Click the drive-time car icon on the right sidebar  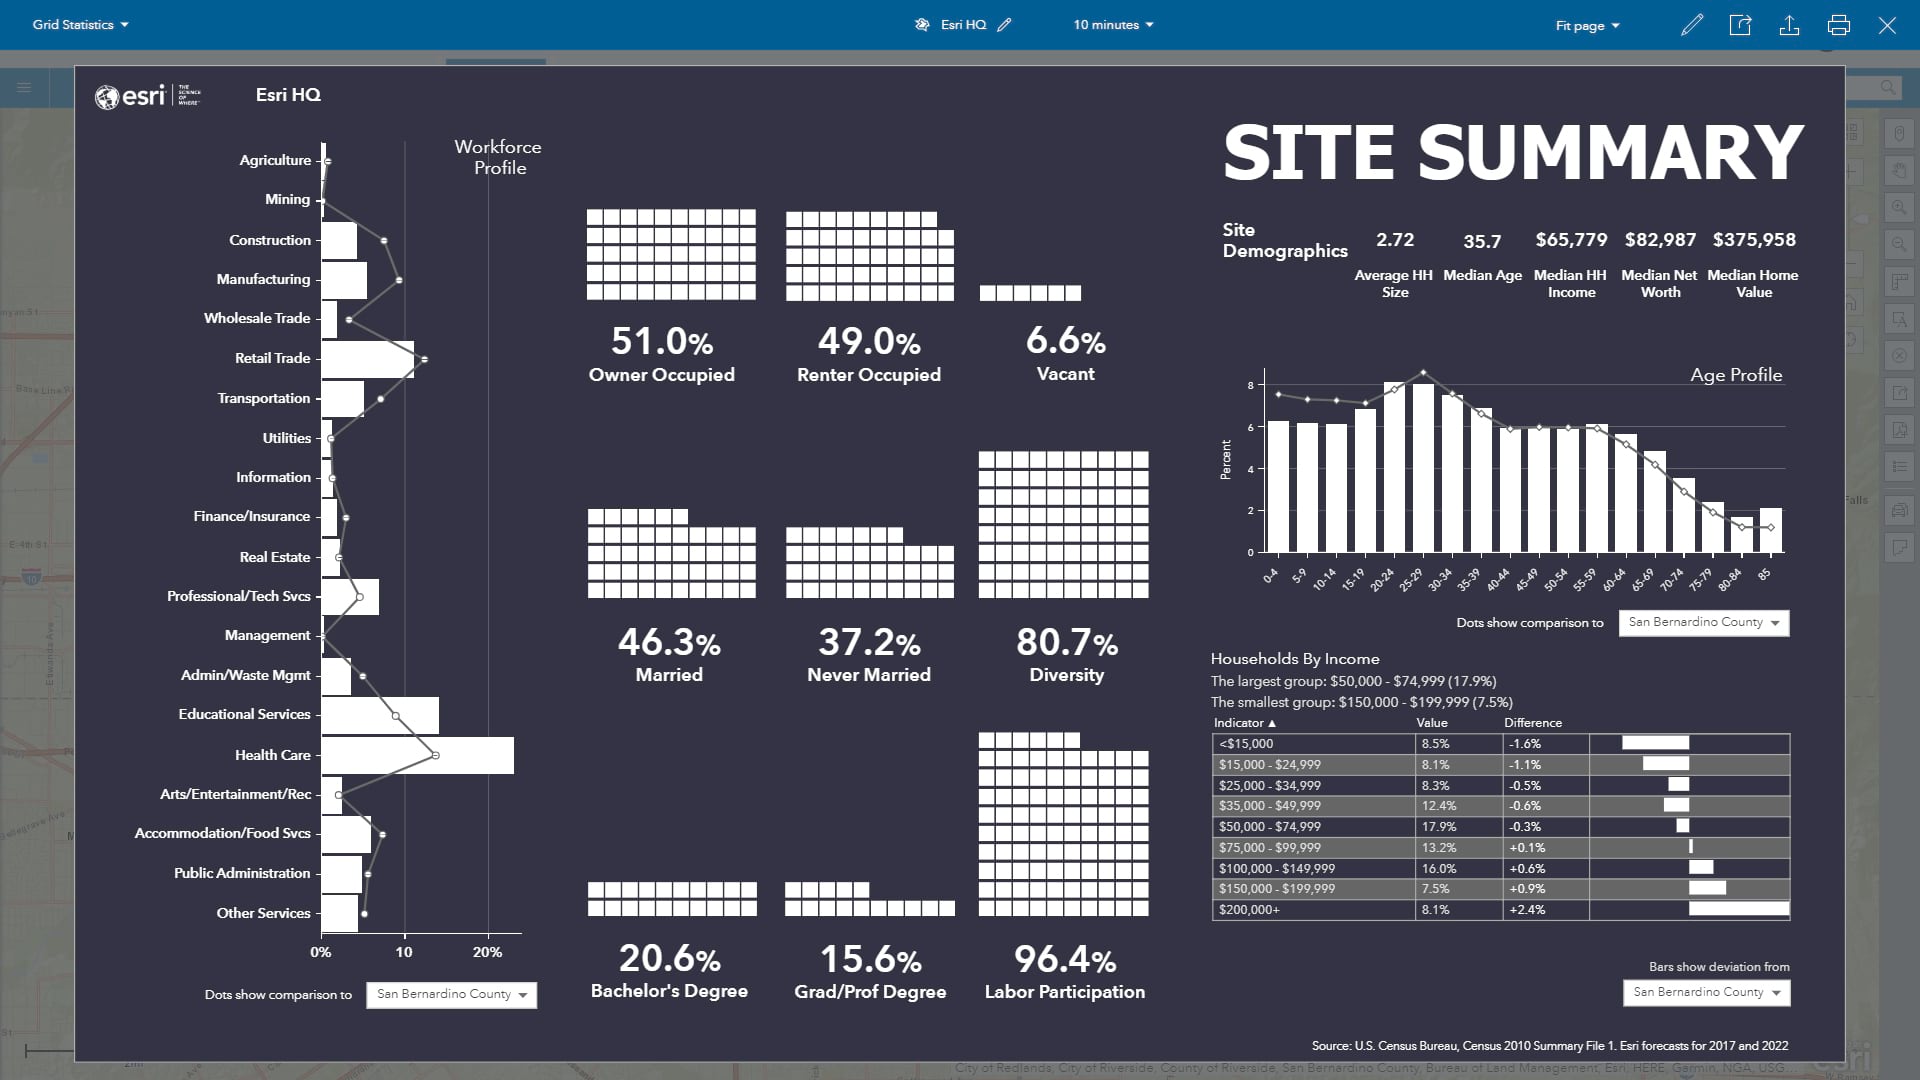coord(1899,510)
